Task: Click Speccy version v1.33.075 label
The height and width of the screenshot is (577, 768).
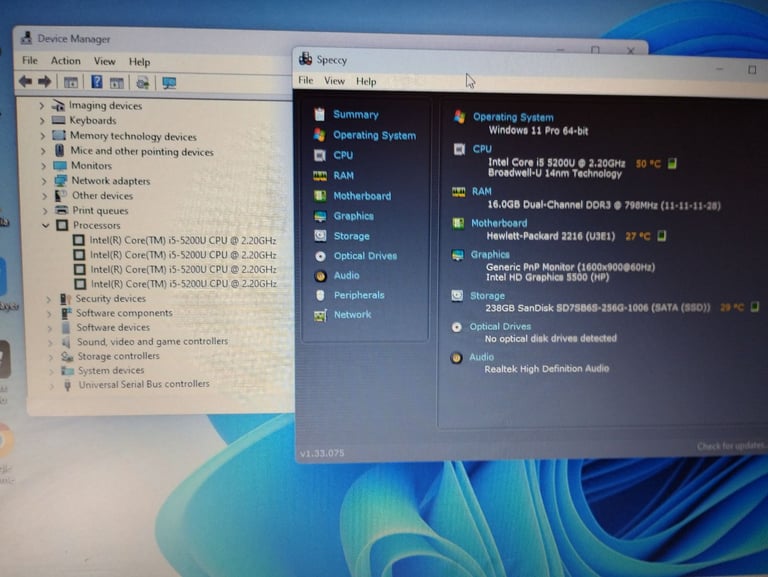Action: [322, 453]
